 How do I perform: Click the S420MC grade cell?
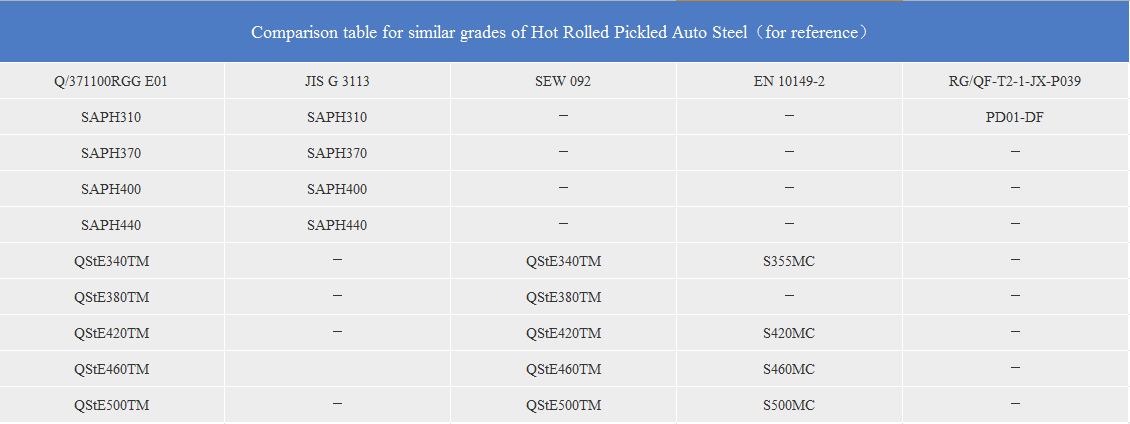coord(789,333)
